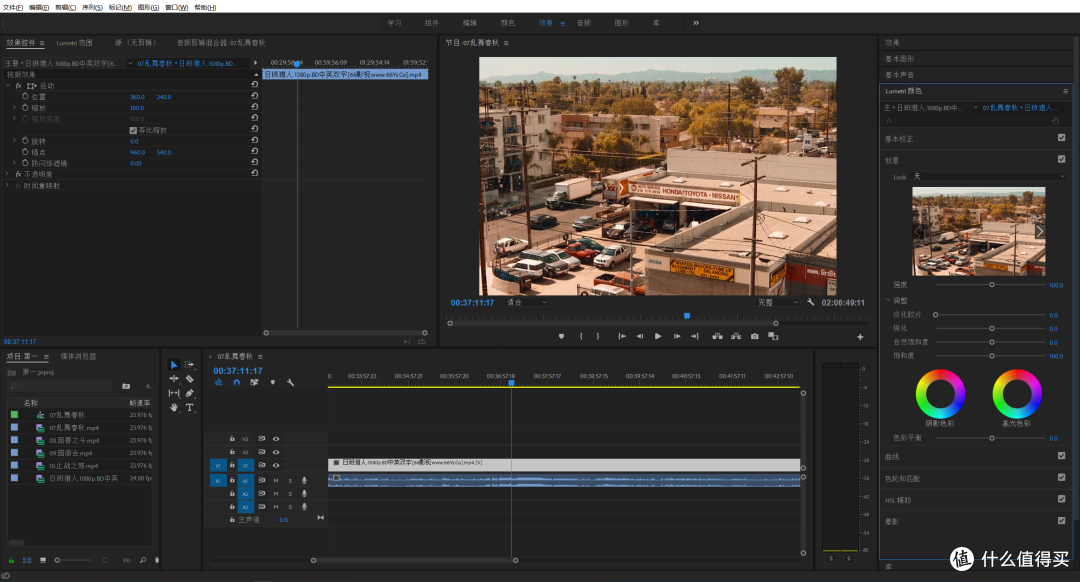
Task: Add a marker in the Program monitor
Action: tap(561, 336)
